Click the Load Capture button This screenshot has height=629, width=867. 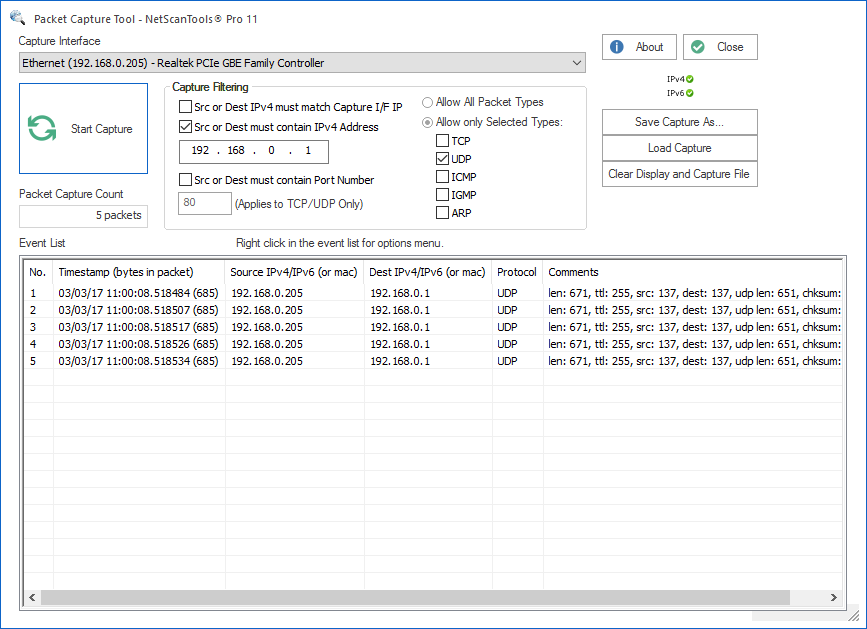(x=680, y=148)
